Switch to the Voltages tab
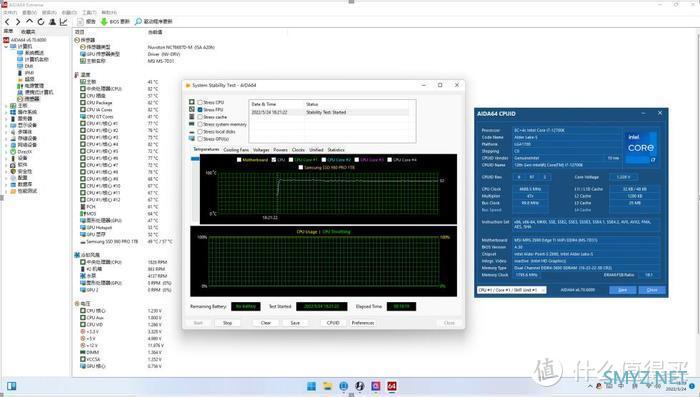Image resolution: width=700 pixels, height=397 pixels. click(261, 150)
